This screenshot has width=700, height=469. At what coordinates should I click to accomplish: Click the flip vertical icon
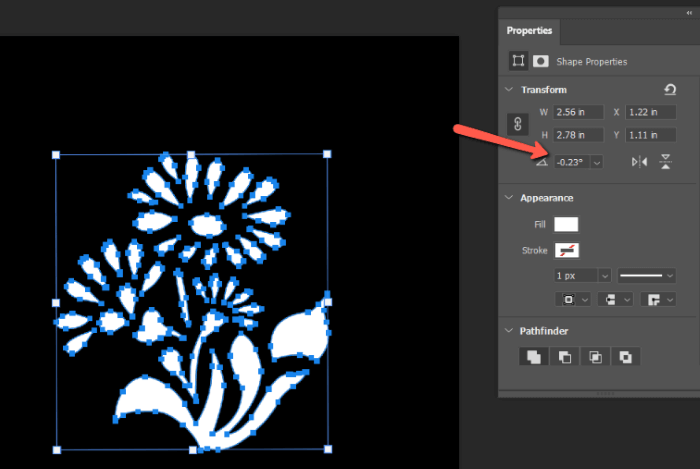click(666, 162)
